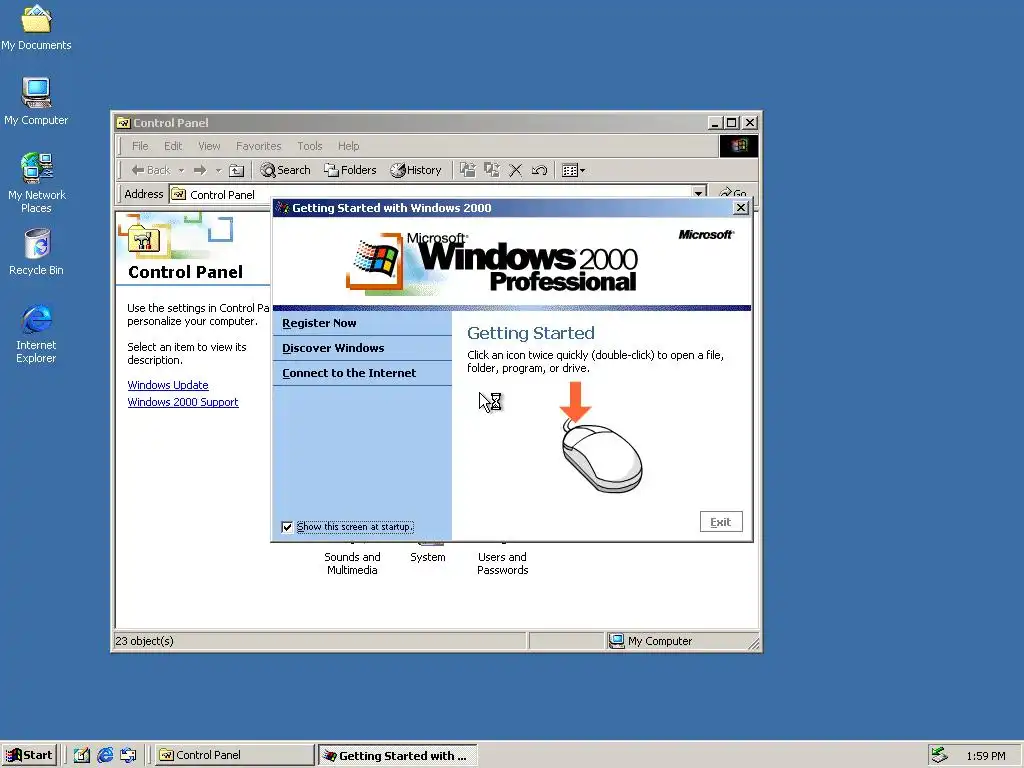Launch Internet Explorer from quick launch
The image size is (1024, 768).
pyautogui.click(x=105, y=755)
